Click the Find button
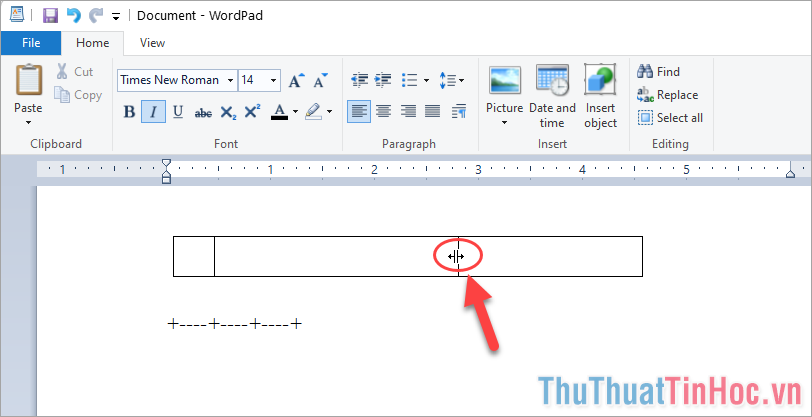The image size is (812, 417). pyautogui.click(x=659, y=71)
